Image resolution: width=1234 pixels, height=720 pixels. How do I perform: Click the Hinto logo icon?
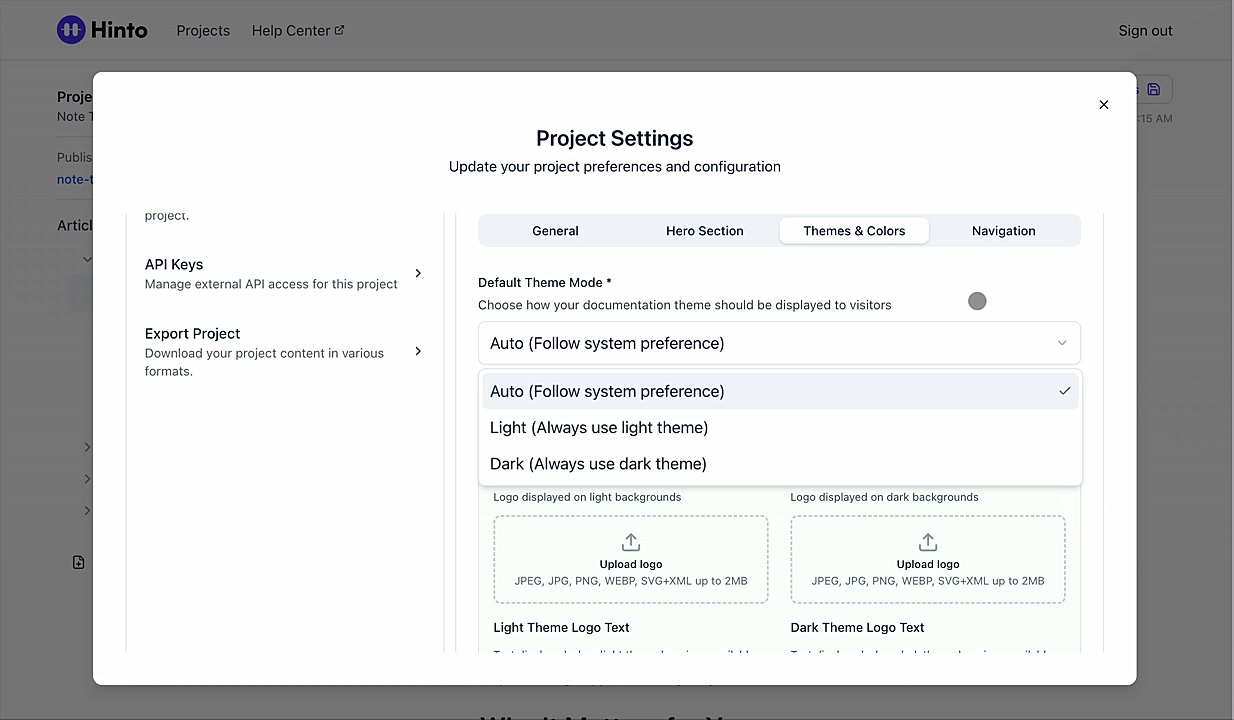(71, 30)
